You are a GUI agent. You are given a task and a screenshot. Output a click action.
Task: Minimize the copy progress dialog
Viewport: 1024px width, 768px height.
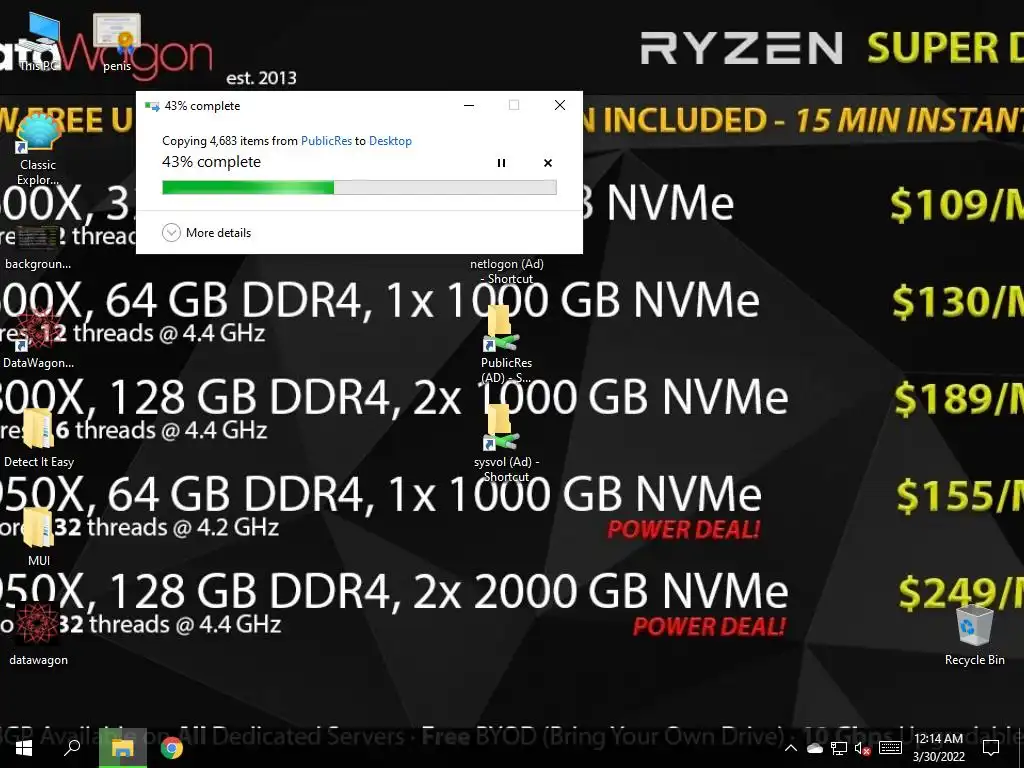tap(469, 105)
